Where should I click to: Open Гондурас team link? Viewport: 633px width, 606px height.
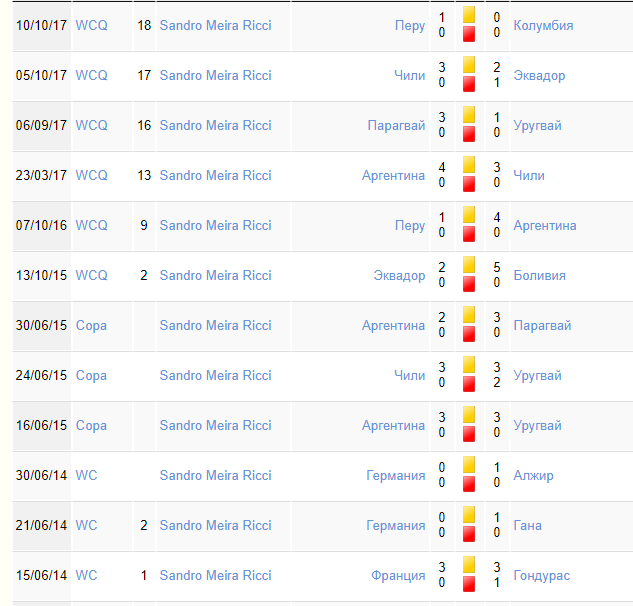(x=541, y=576)
